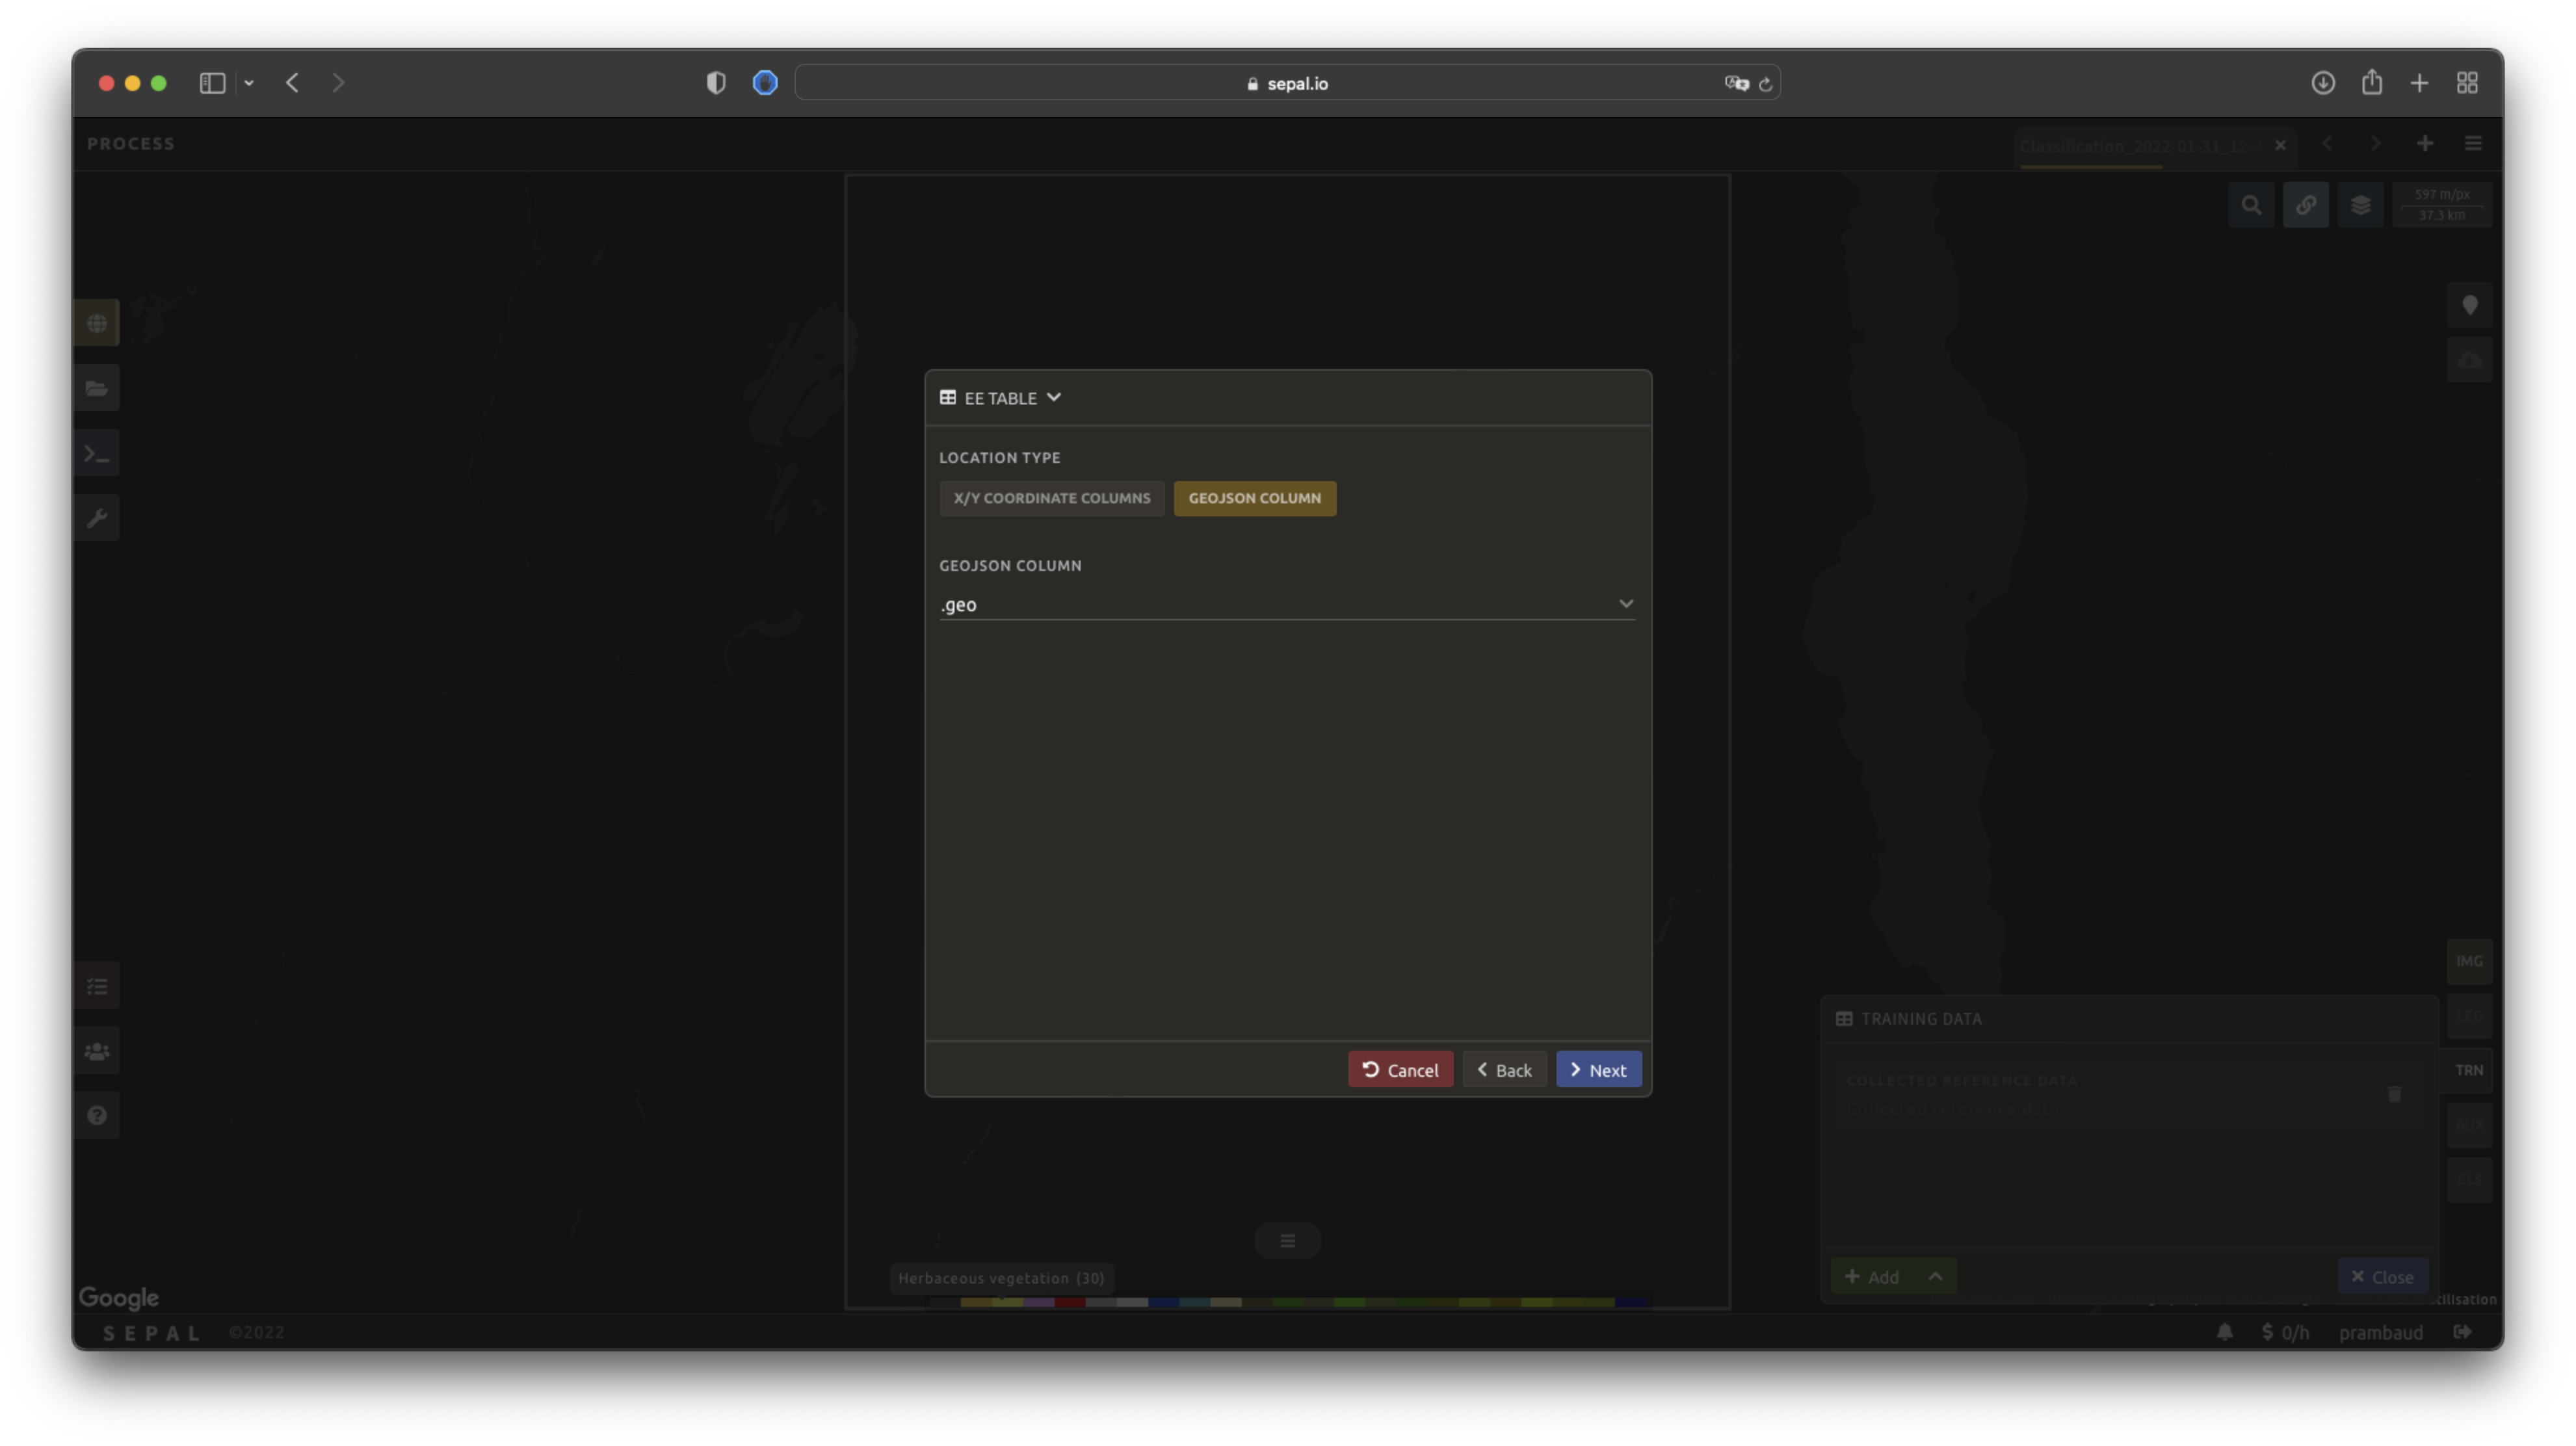Open the Tasks list sidebar icon

point(97,986)
